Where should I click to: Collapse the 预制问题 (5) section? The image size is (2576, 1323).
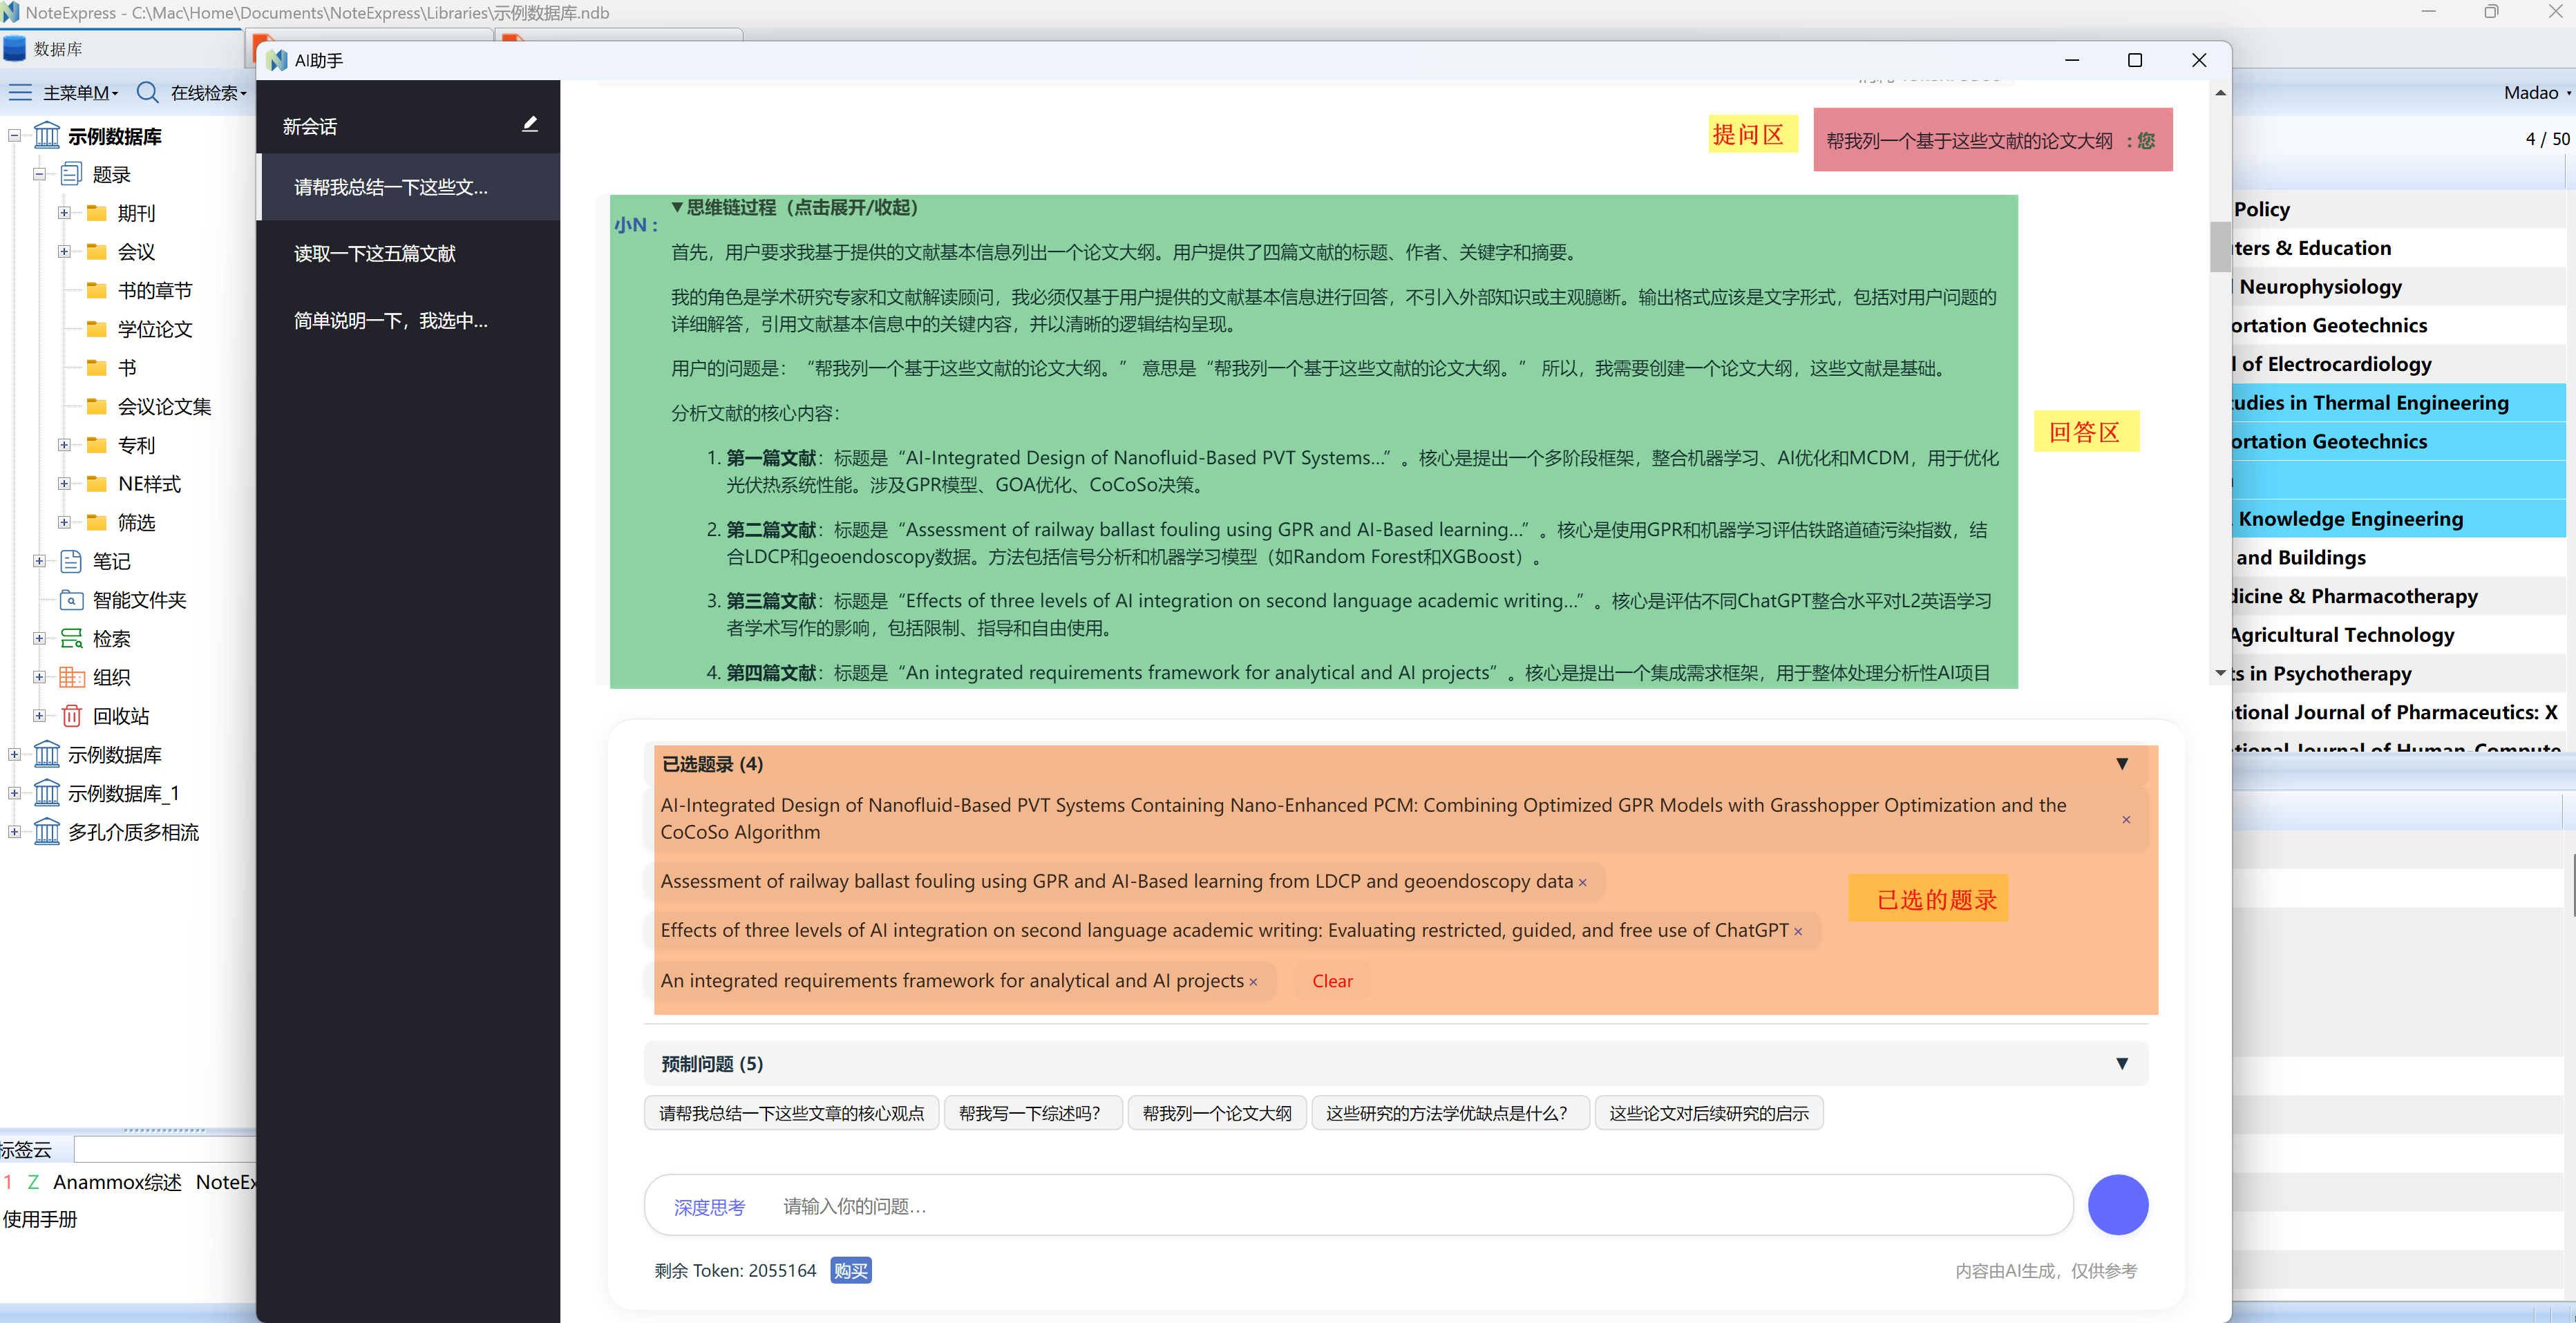pyautogui.click(x=2121, y=1064)
